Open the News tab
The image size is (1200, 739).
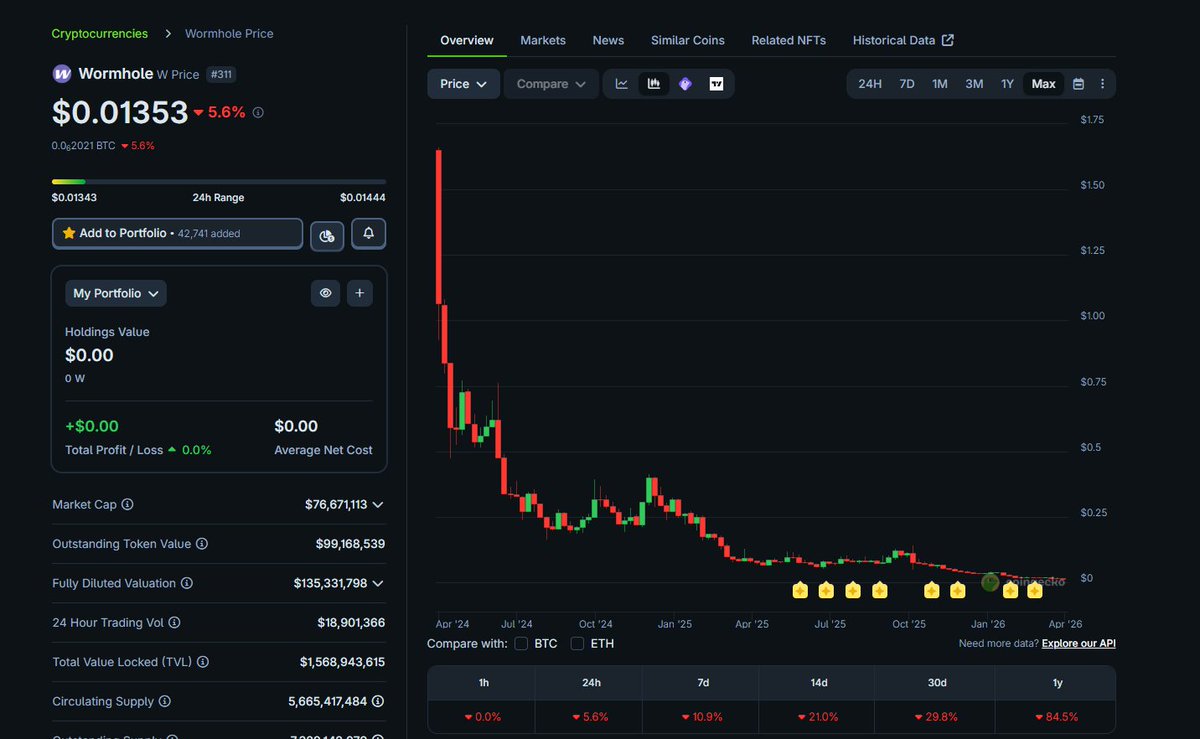[608, 40]
